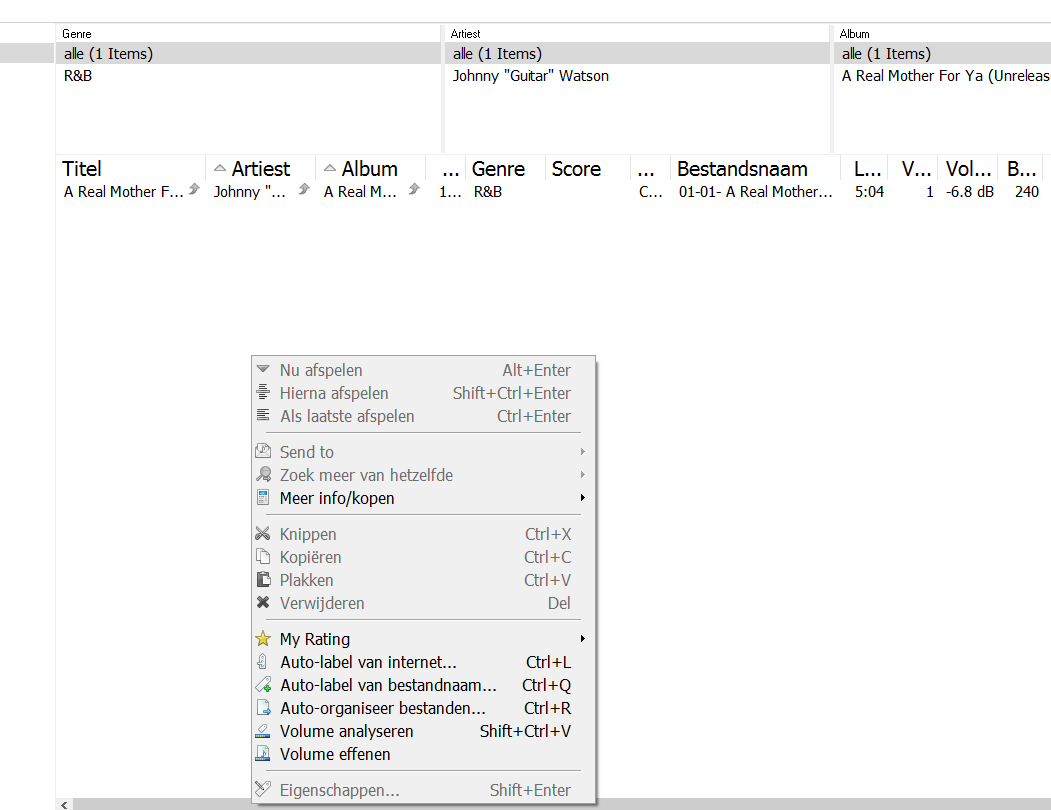Image resolution: width=1051 pixels, height=810 pixels.
Task: Click the Auto-label van internet icon
Action: point(263,662)
